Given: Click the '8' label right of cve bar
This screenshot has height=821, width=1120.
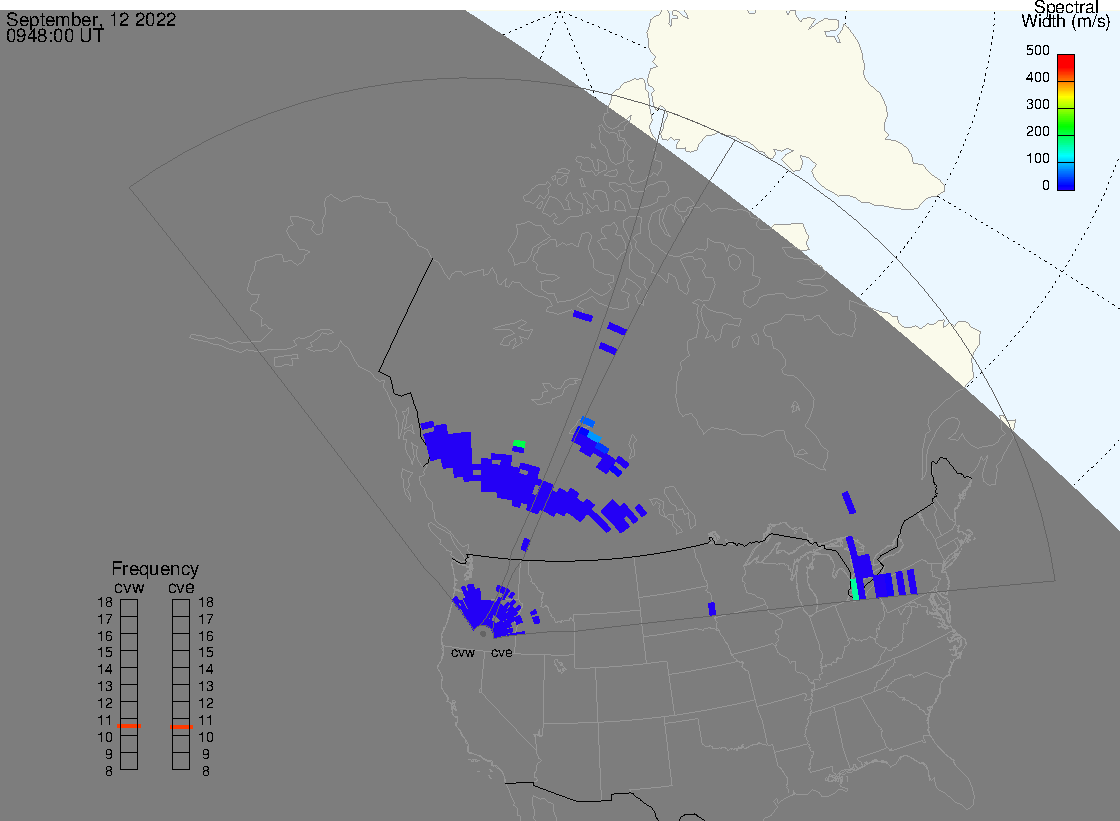Looking at the screenshot, I should coord(206,772).
